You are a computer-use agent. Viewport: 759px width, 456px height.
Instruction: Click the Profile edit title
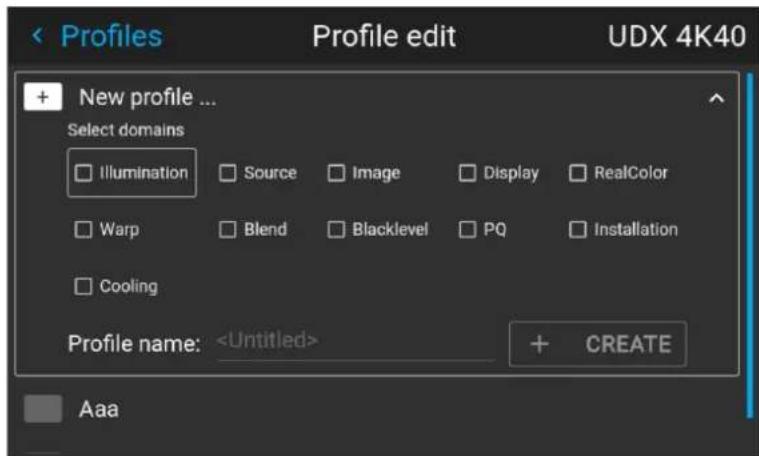point(384,36)
